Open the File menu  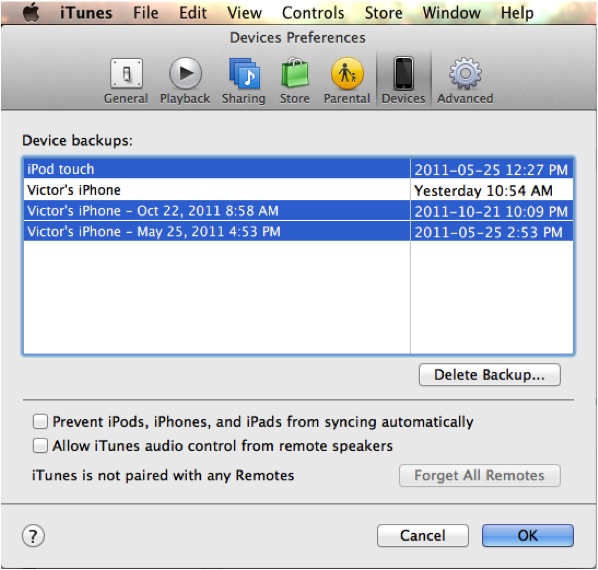pyautogui.click(x=146, y=13)
